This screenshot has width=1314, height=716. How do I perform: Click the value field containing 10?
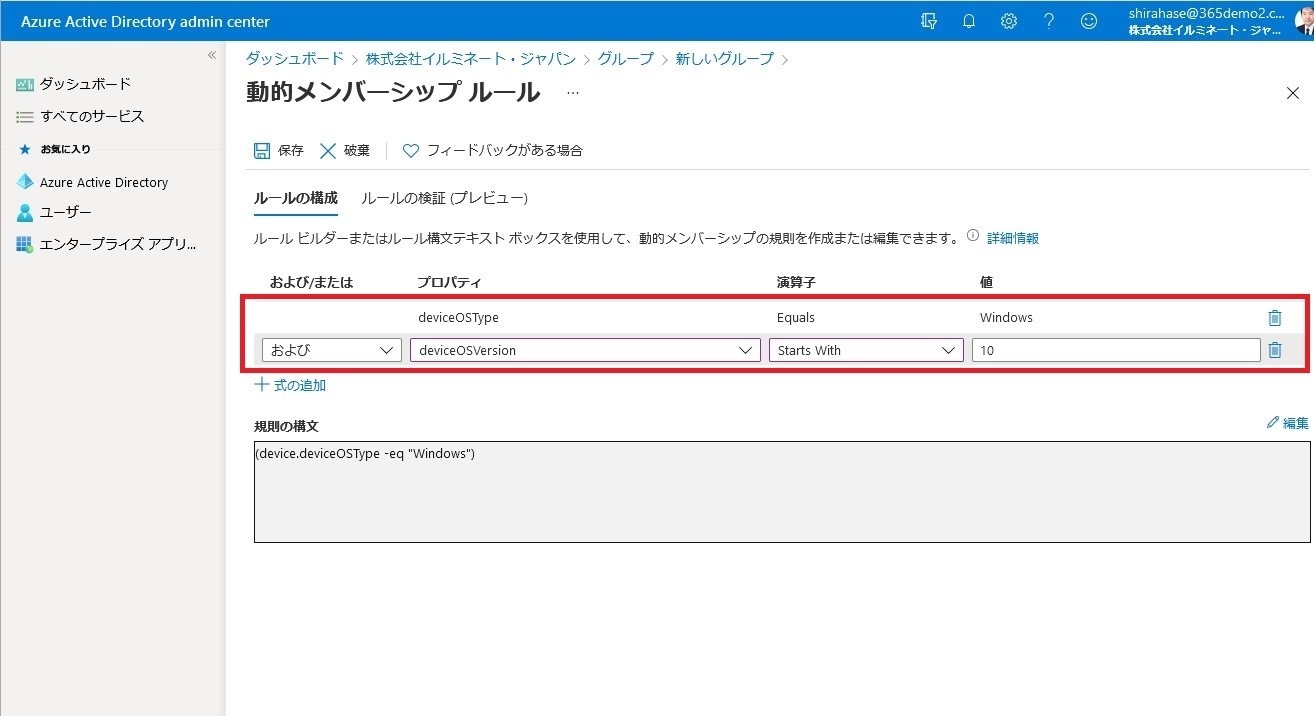[1116, 350]
